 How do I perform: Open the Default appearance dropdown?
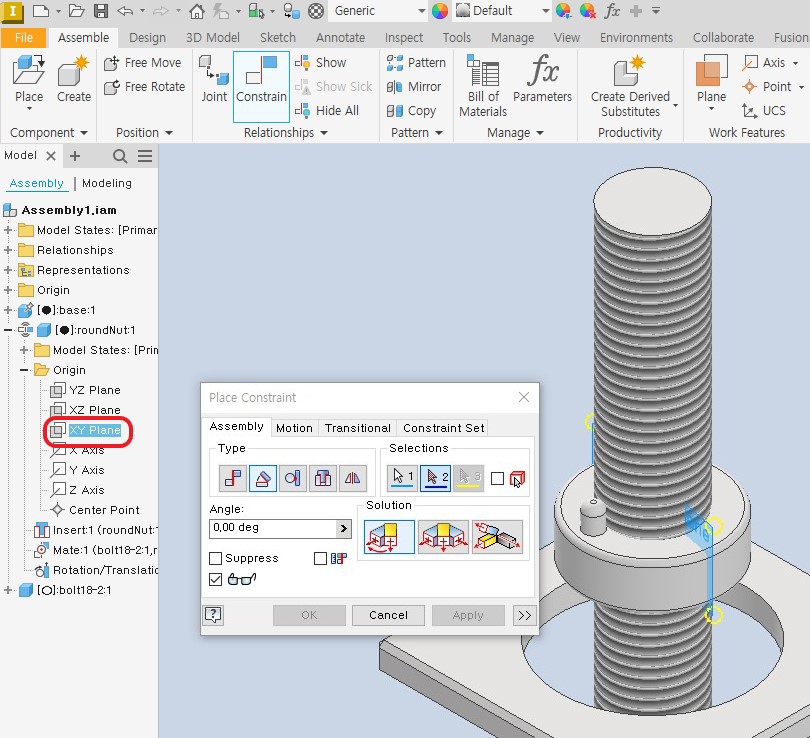546,11
